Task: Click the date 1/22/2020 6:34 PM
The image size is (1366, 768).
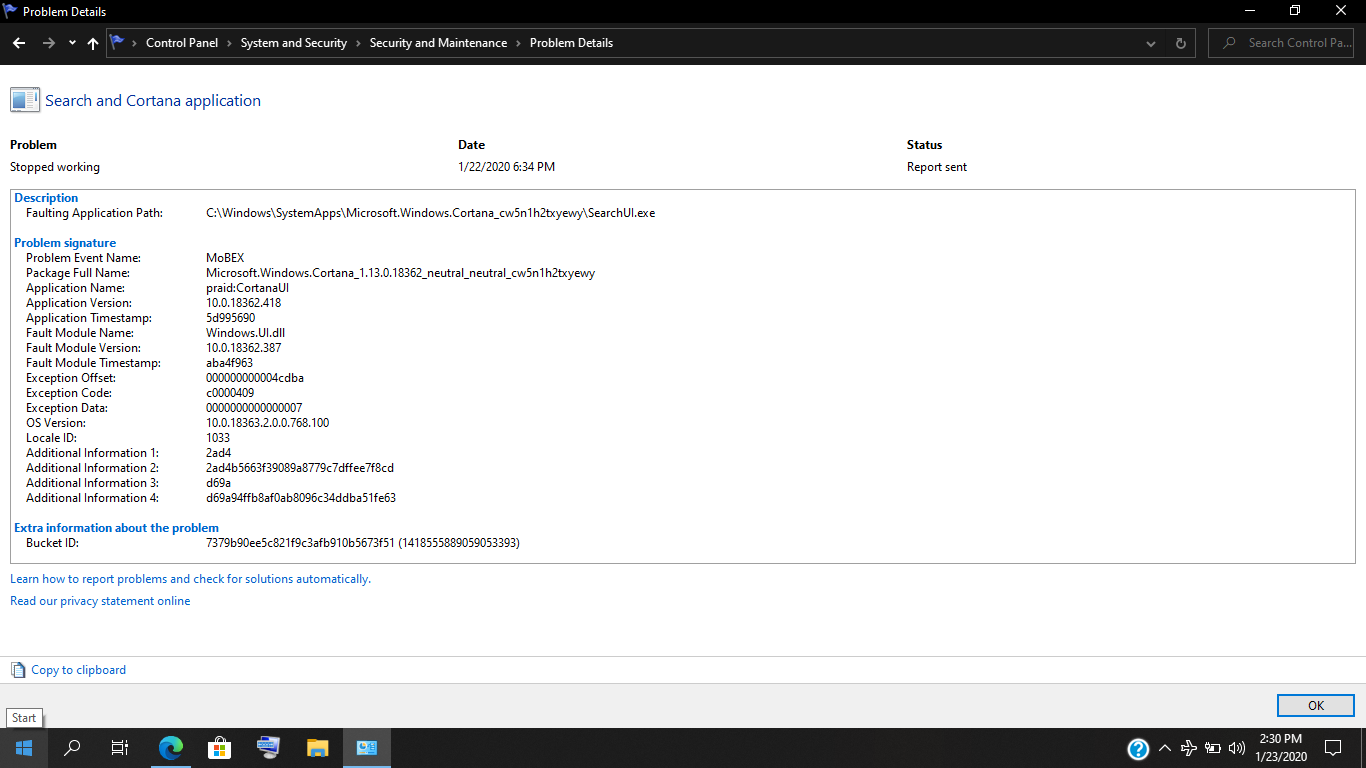Action: [x=506, y=167]
